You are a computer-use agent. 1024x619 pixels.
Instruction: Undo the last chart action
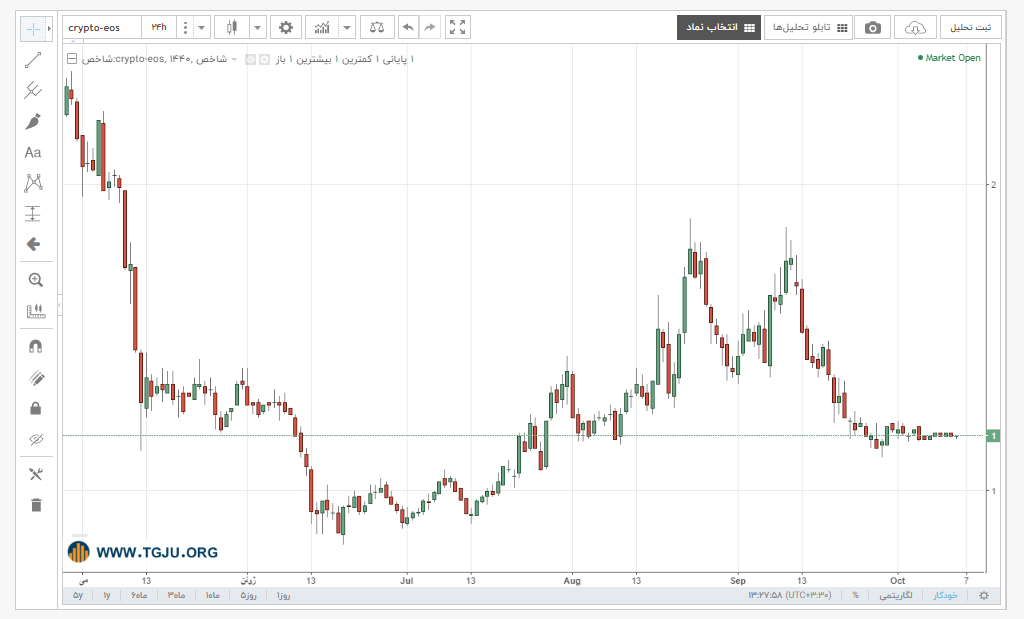coord(408,27)
